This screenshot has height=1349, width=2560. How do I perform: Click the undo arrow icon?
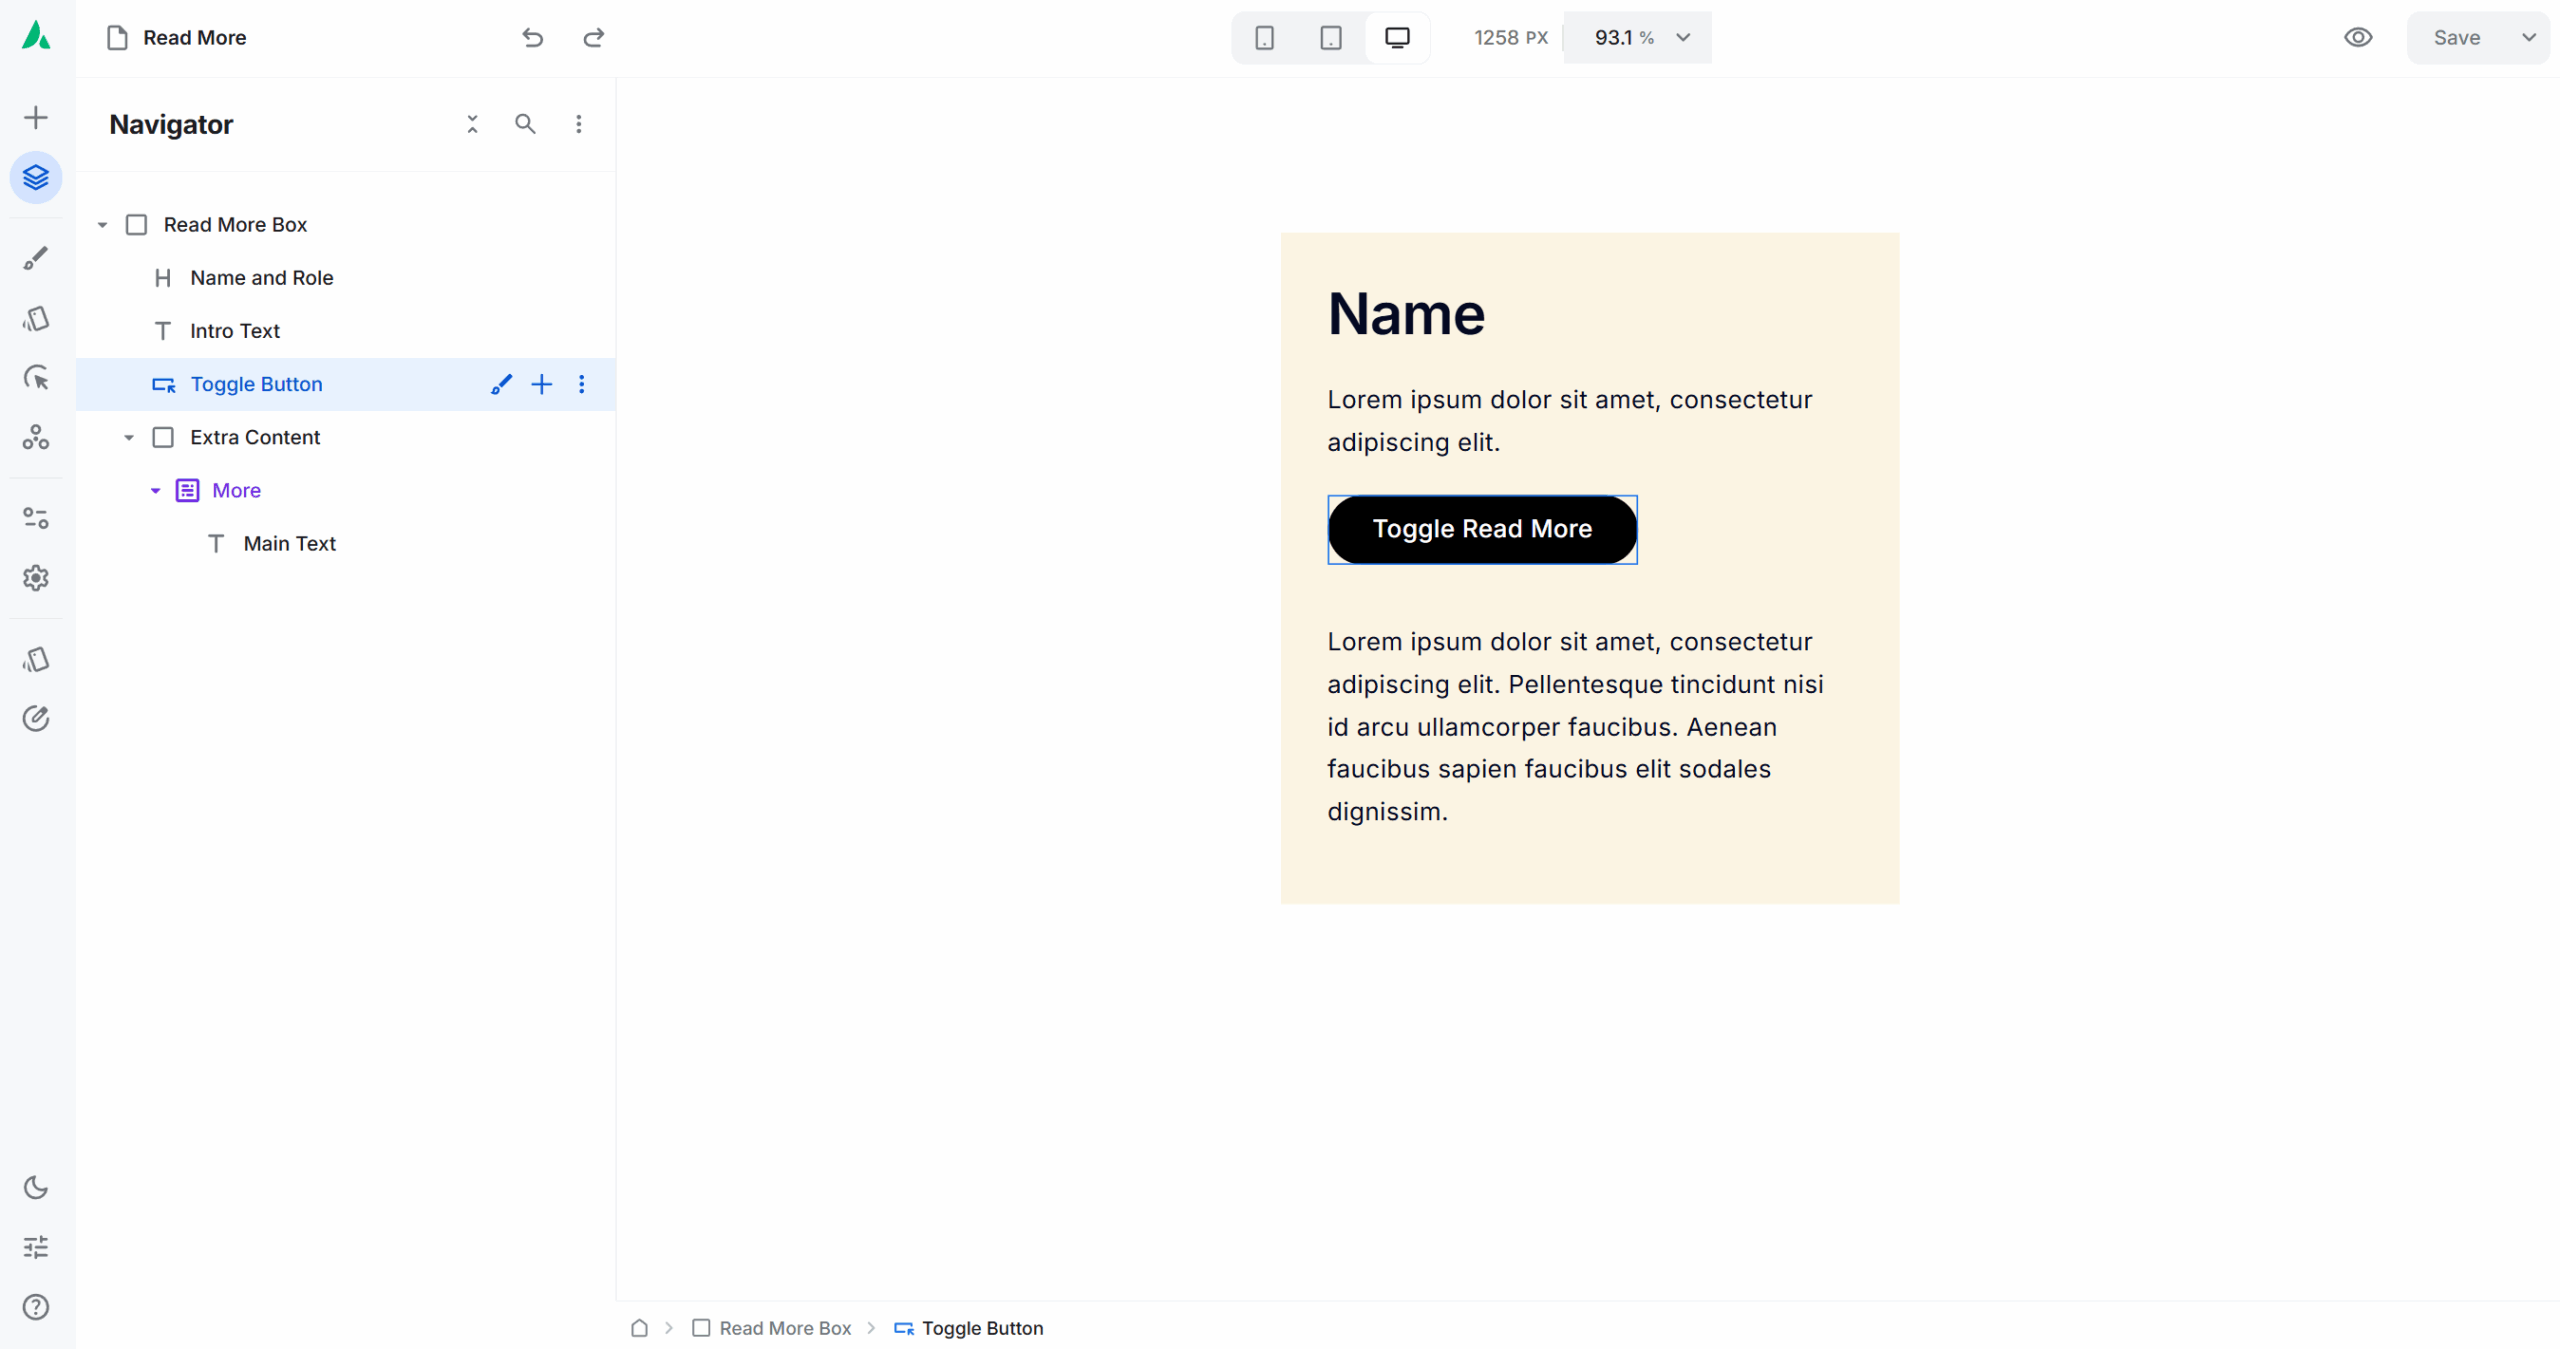pyautogui.click(x=532, y=37)
